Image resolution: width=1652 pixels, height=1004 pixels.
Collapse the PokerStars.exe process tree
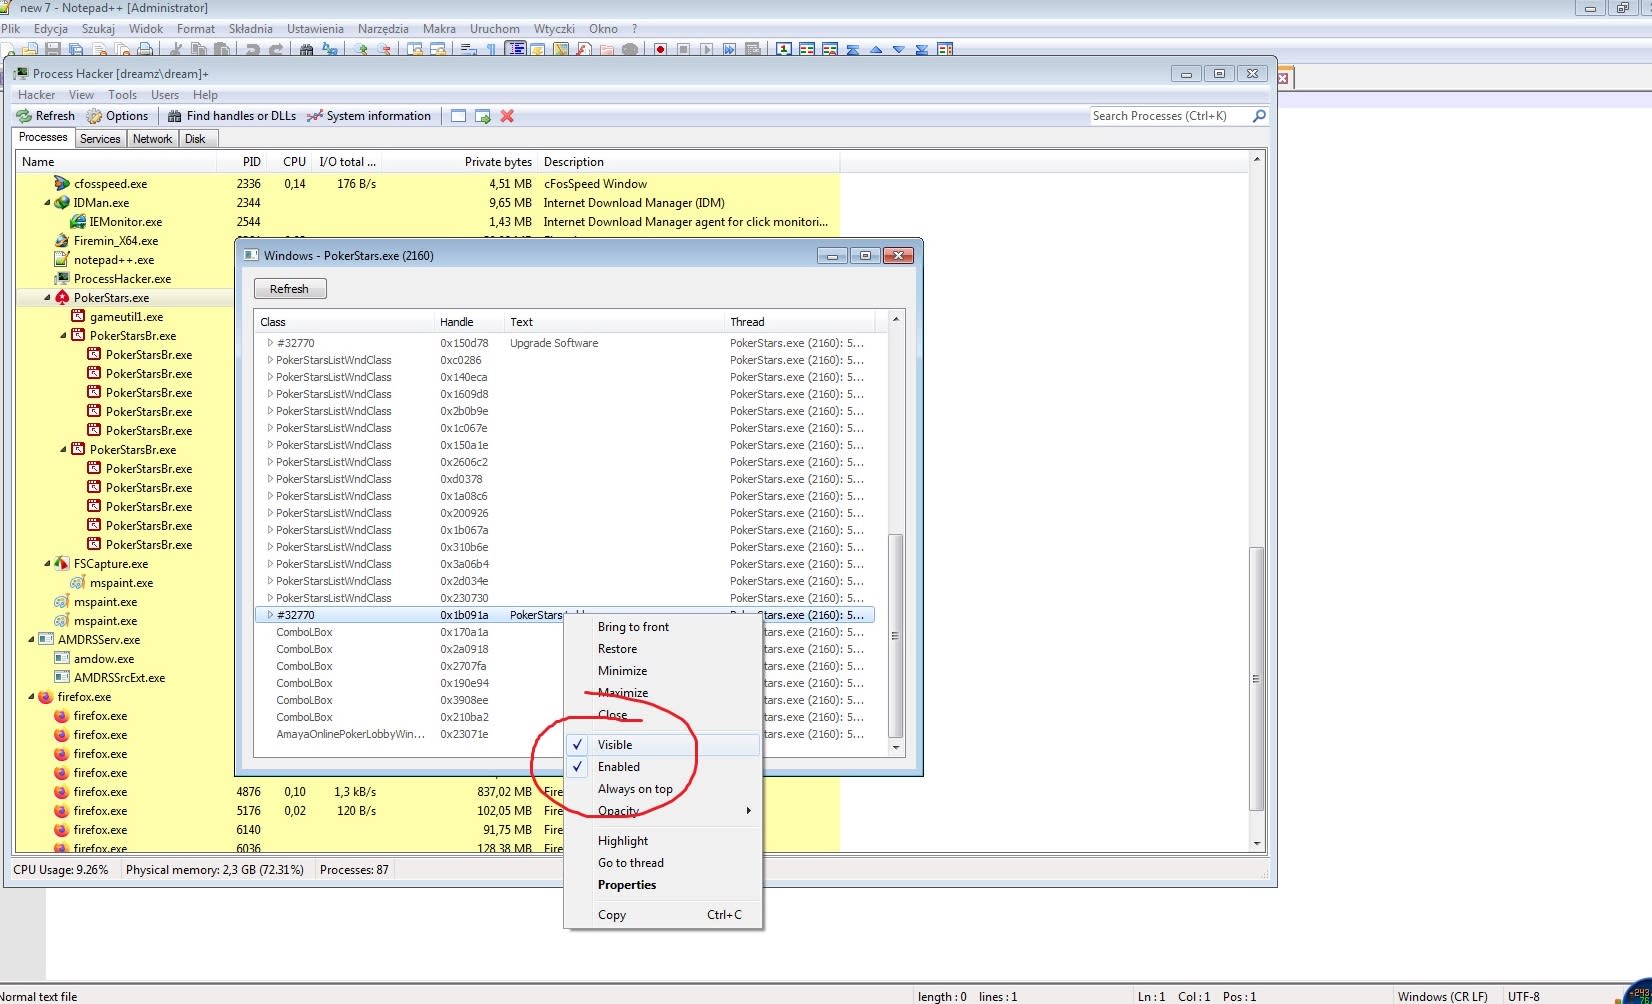(x=47, y=298)
